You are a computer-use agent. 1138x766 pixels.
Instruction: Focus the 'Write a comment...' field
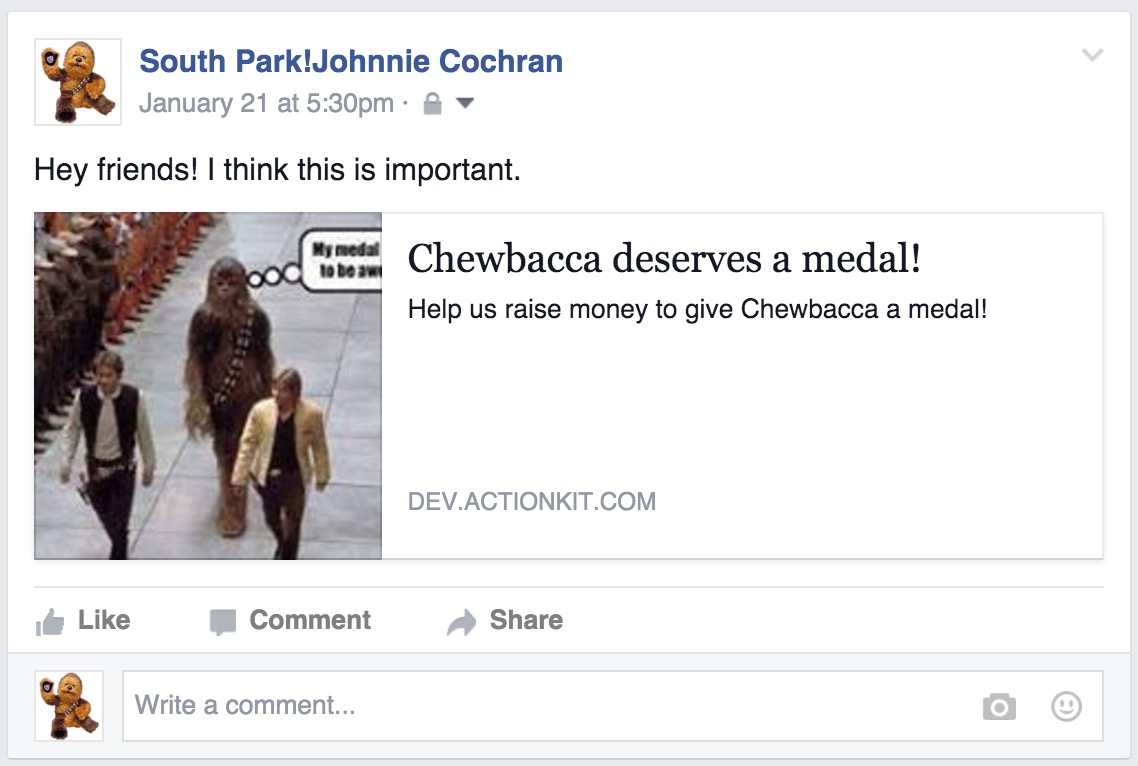click(613, 706)
